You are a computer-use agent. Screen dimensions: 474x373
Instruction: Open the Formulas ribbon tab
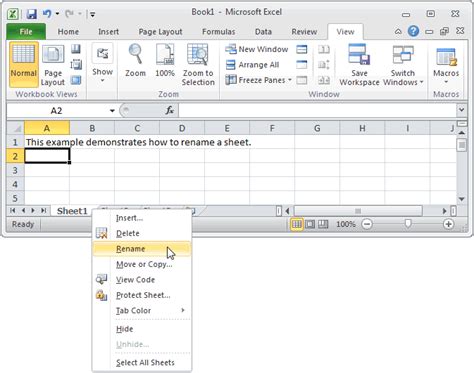[x=218, y=32]
